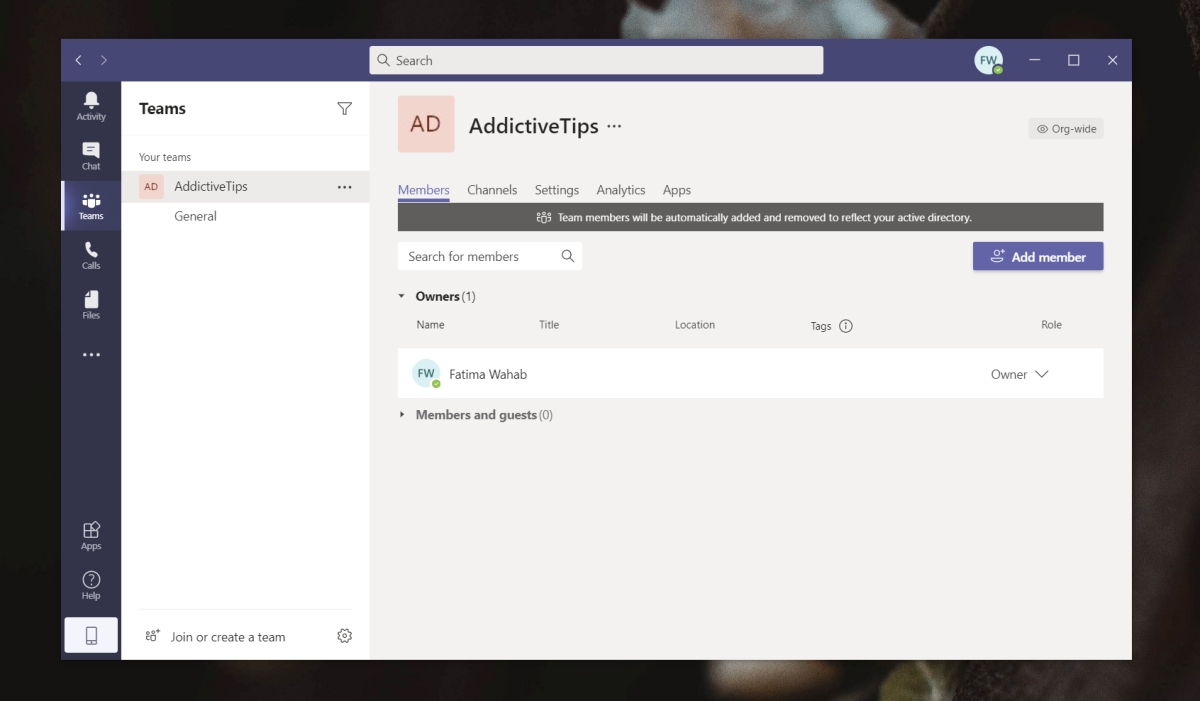Open Files in the sidebar
This screenshot has height=701, width=1200.
tap(91, 305)
